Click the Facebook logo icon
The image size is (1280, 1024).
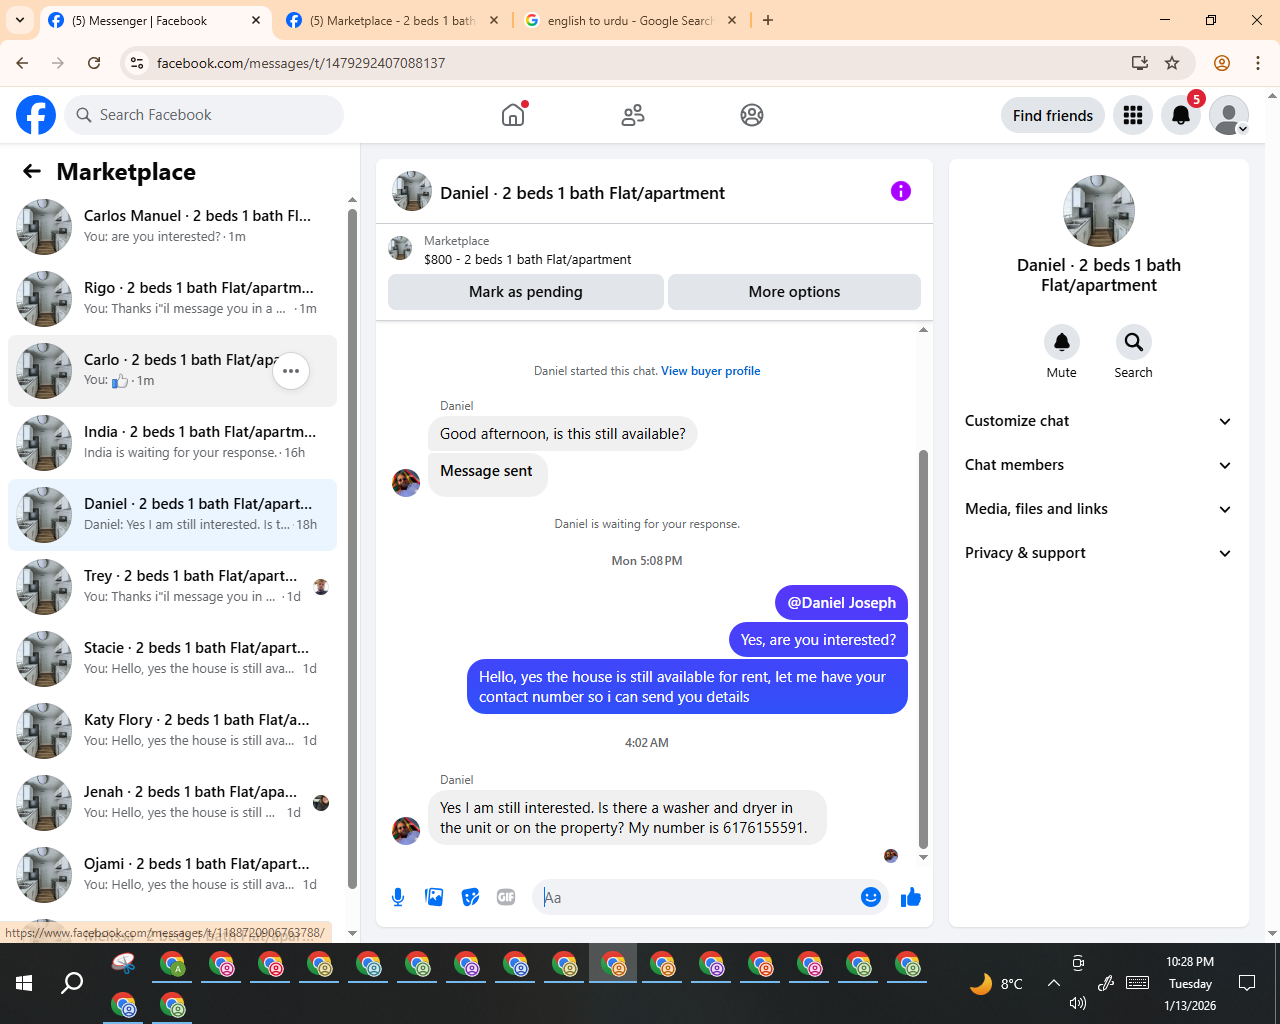[x=36, y=115]
